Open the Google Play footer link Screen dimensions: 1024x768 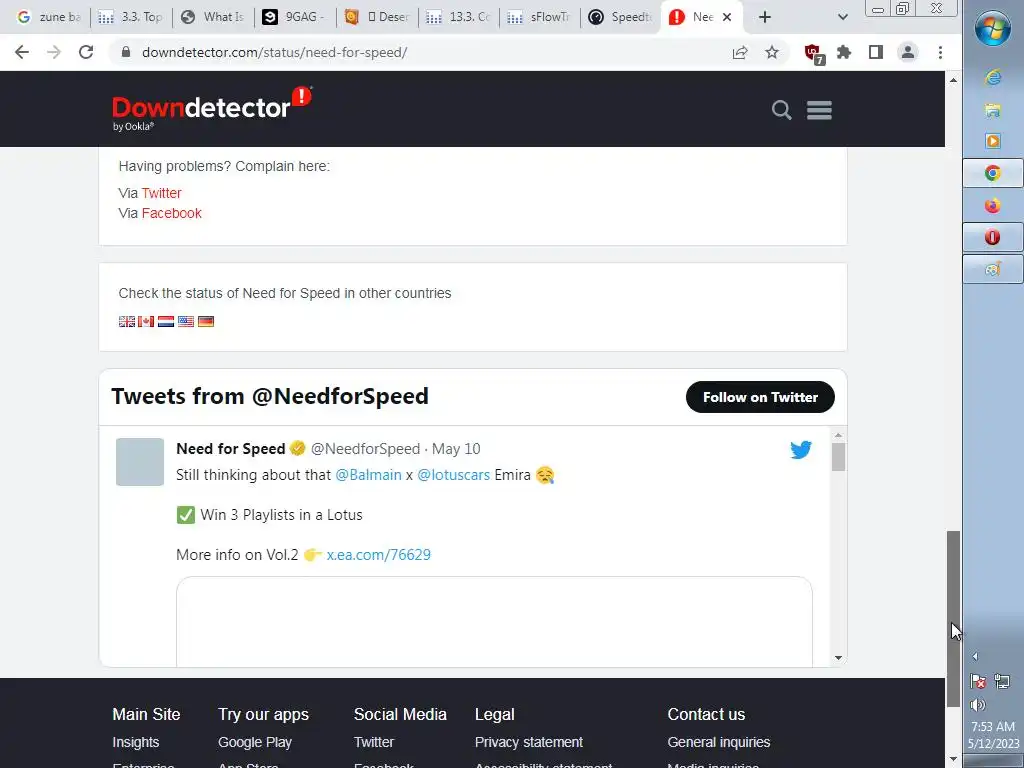[x=255, y=743]
